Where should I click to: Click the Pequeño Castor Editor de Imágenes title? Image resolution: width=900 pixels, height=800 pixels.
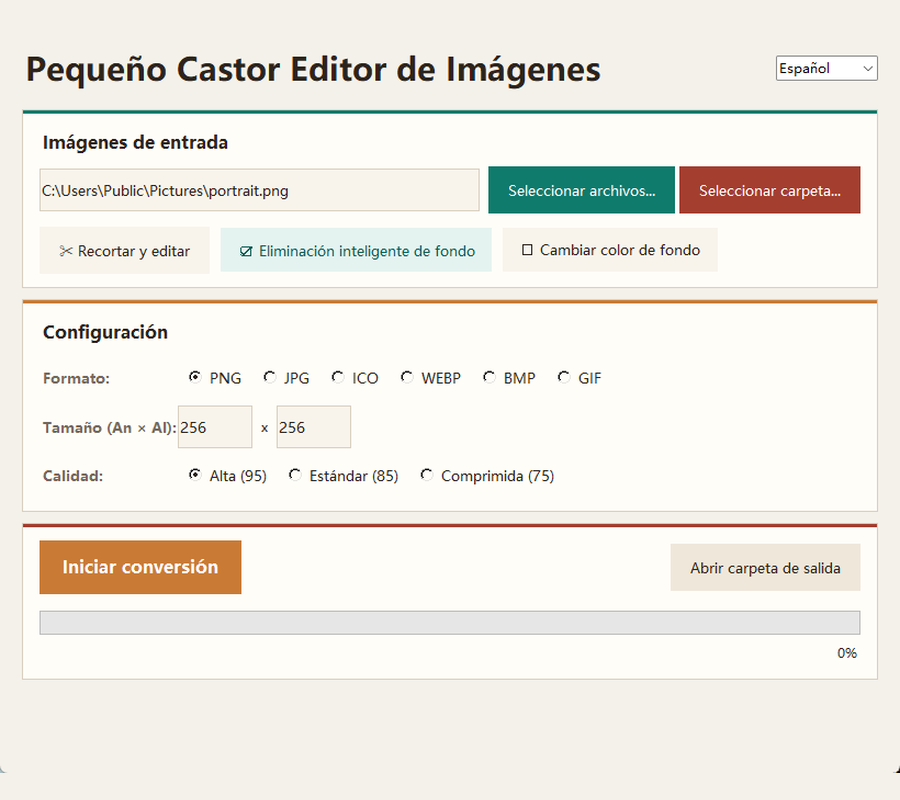click(x=313, y=69)
